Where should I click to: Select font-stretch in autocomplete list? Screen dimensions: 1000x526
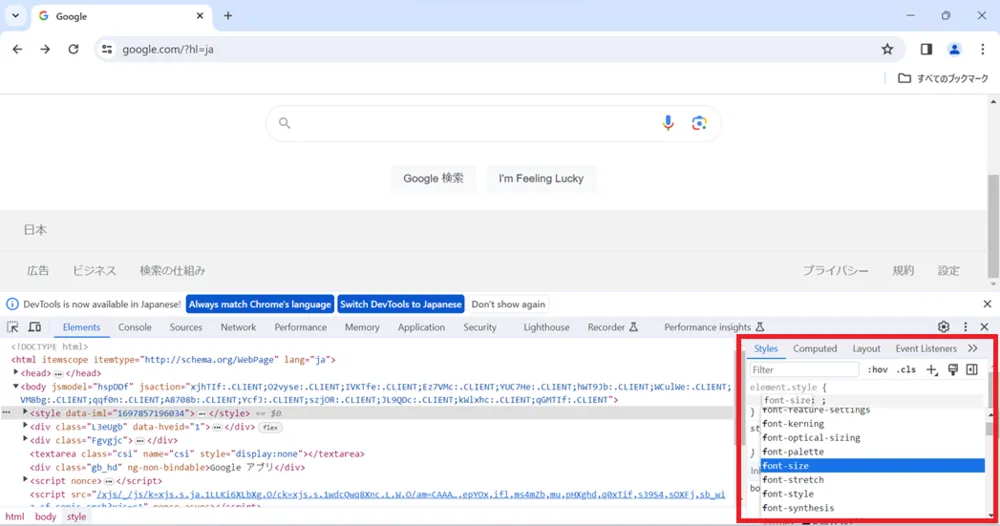pyautogui.click(x=872, y=480)
